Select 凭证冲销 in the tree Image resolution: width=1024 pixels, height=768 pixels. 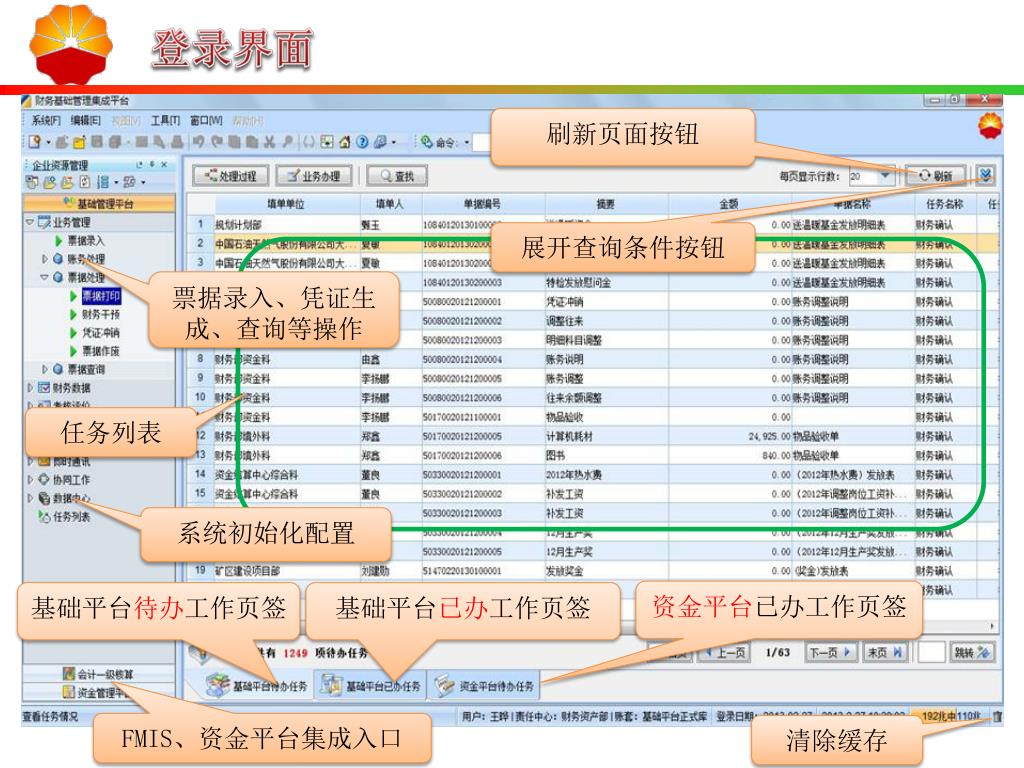pyautogui.click(x=101, y=332)
